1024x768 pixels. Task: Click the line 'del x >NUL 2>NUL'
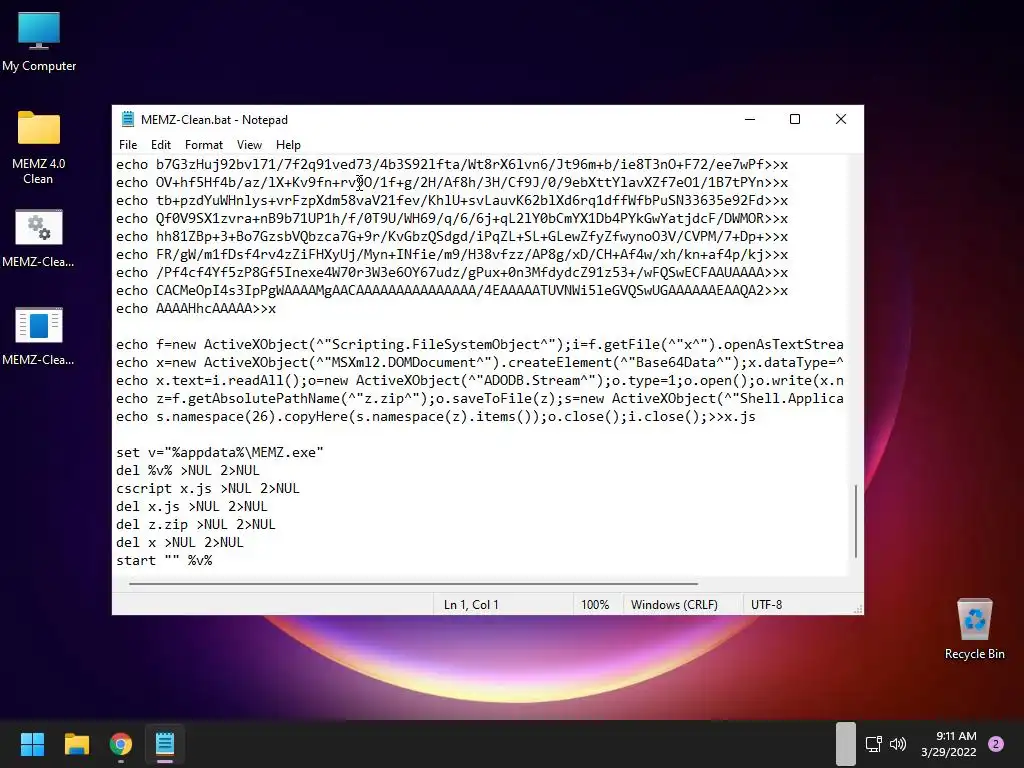[x=180, y=542]
